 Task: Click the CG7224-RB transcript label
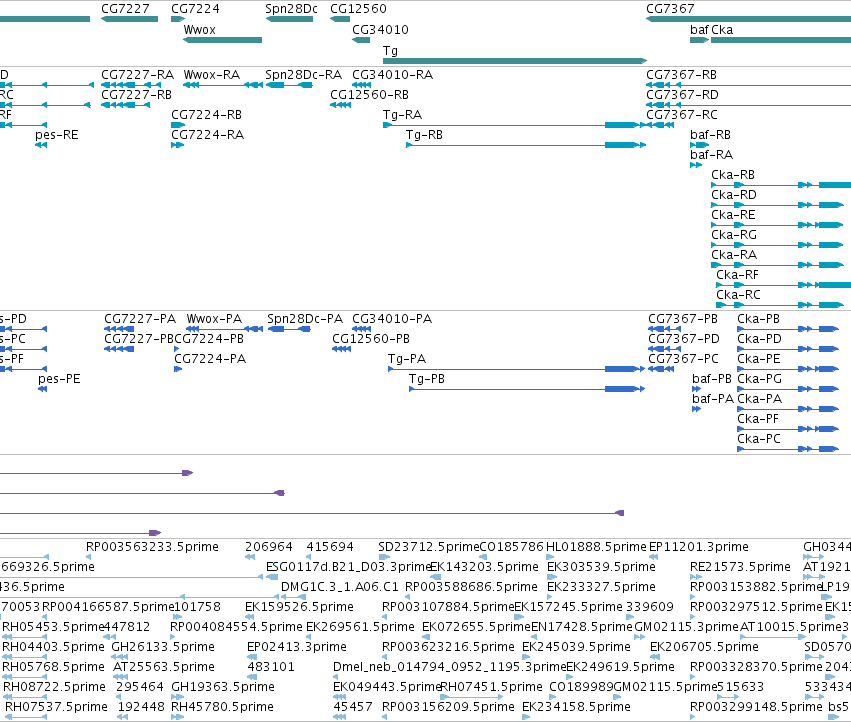click(x=207, y=115)
